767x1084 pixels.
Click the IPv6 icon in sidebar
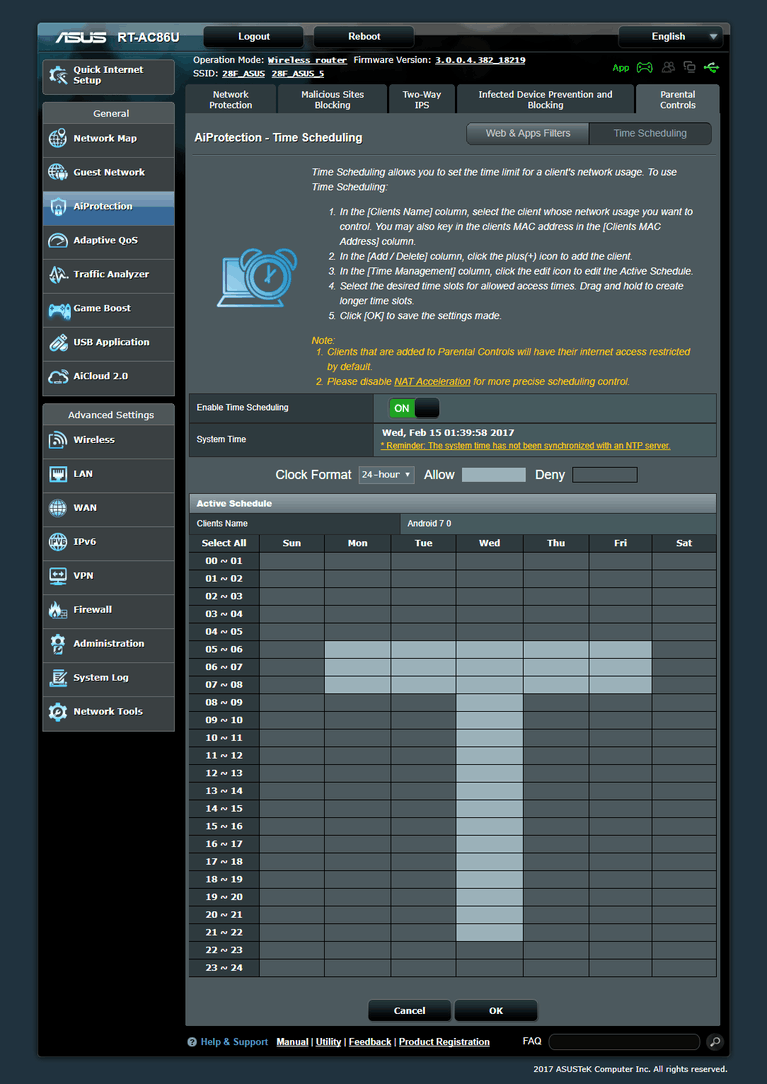coord(58,542)
